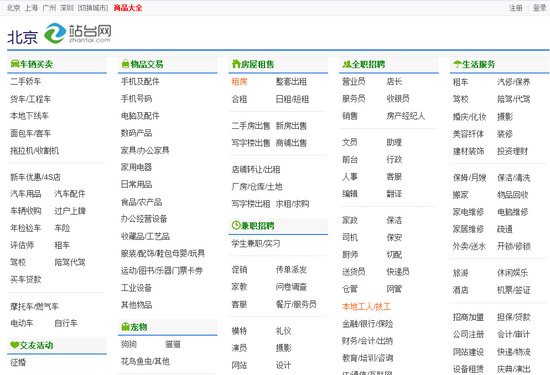550x375 pixels.
Task: Open 花鸟鱼虫/其他 under 宠物
Action: click(x=145, y=361)
